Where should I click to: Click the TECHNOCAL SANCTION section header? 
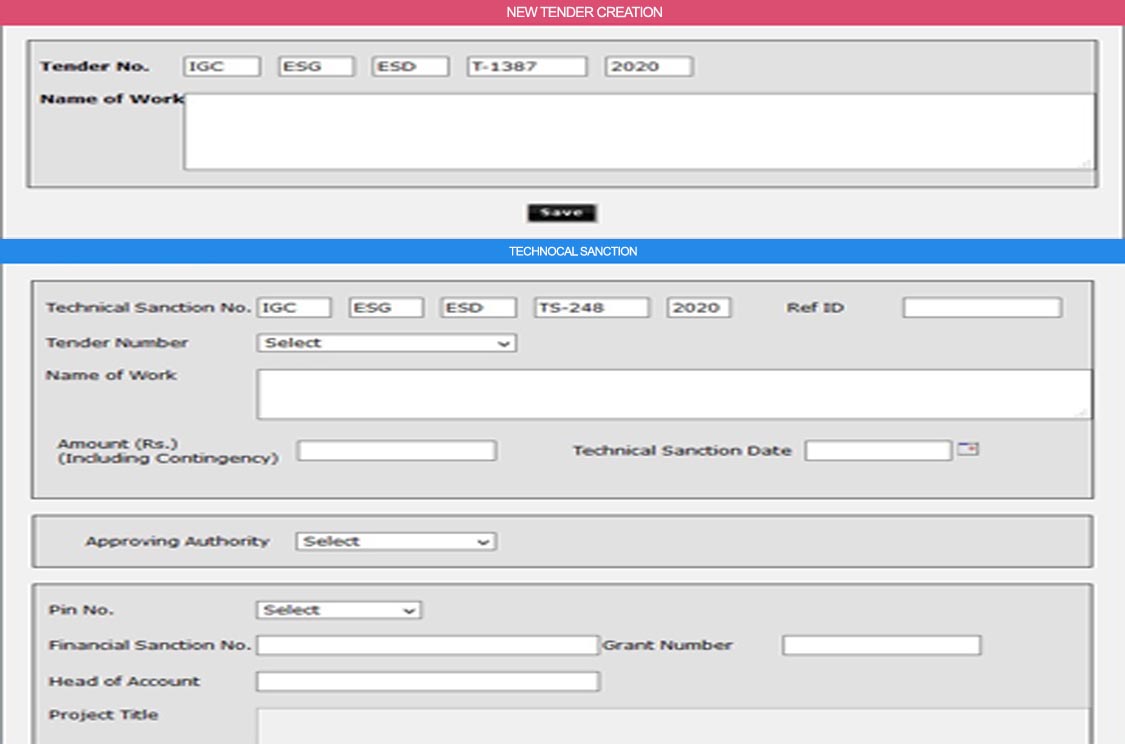[562, 251]
